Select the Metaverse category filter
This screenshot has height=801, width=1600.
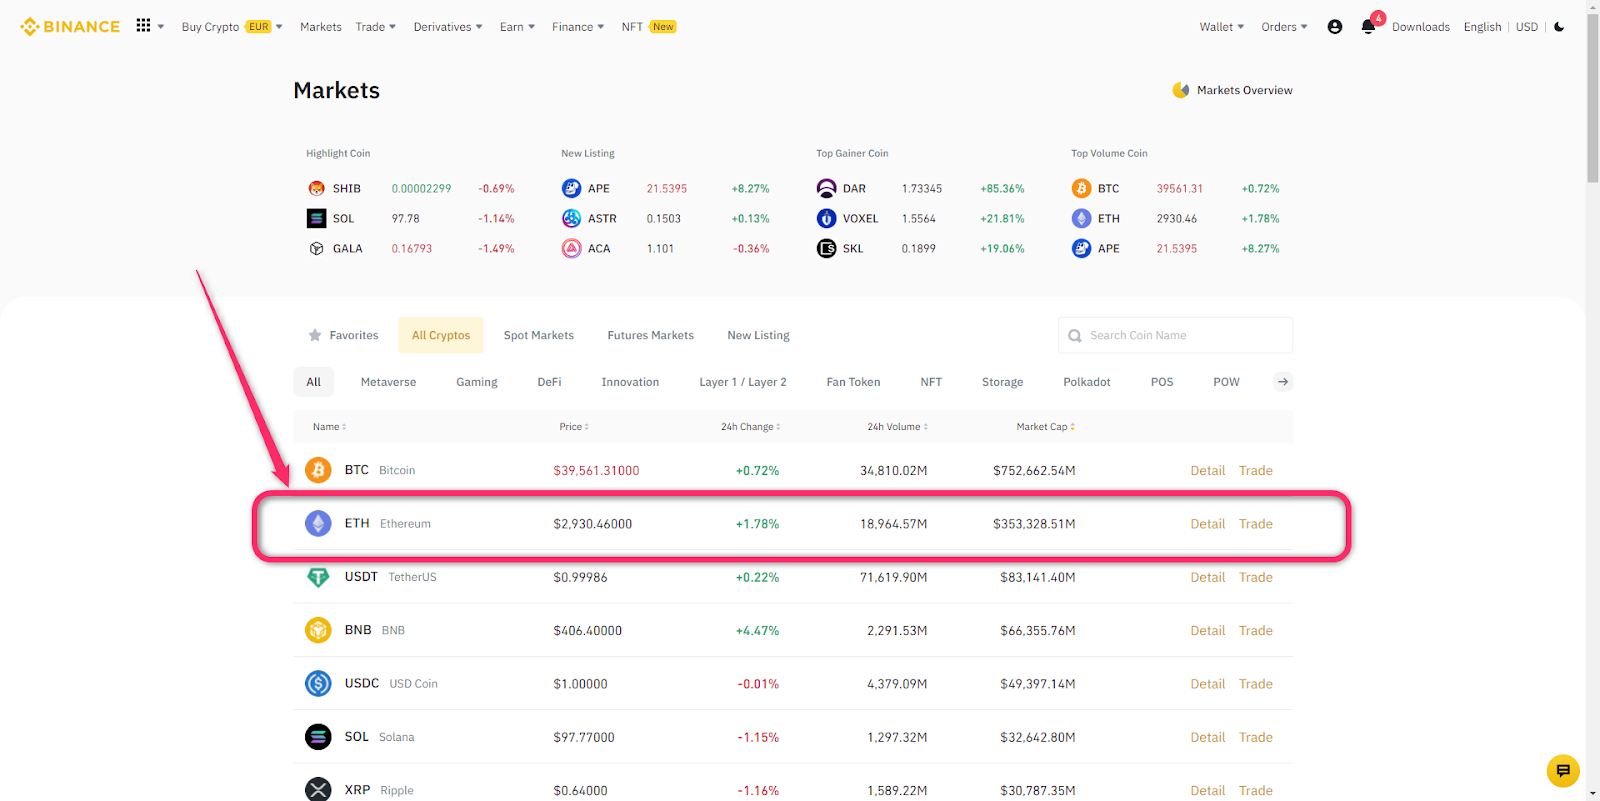click(389, 382)
